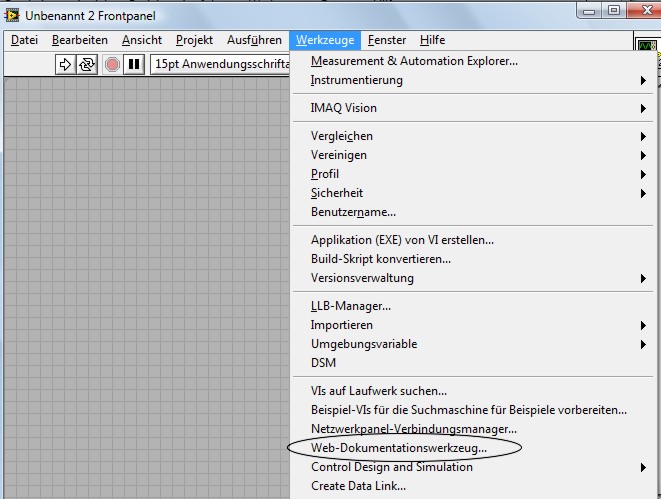Open the Hilfe menu
This screenshot has width=661, height=499.
pos(433,40)
